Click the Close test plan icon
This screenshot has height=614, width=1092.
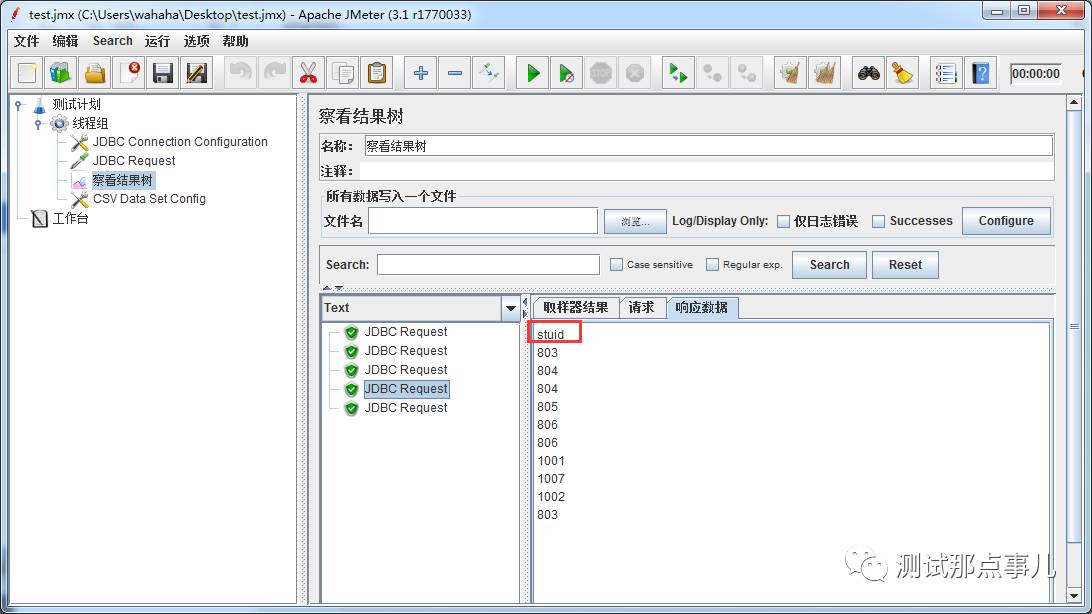click(130, 73)
